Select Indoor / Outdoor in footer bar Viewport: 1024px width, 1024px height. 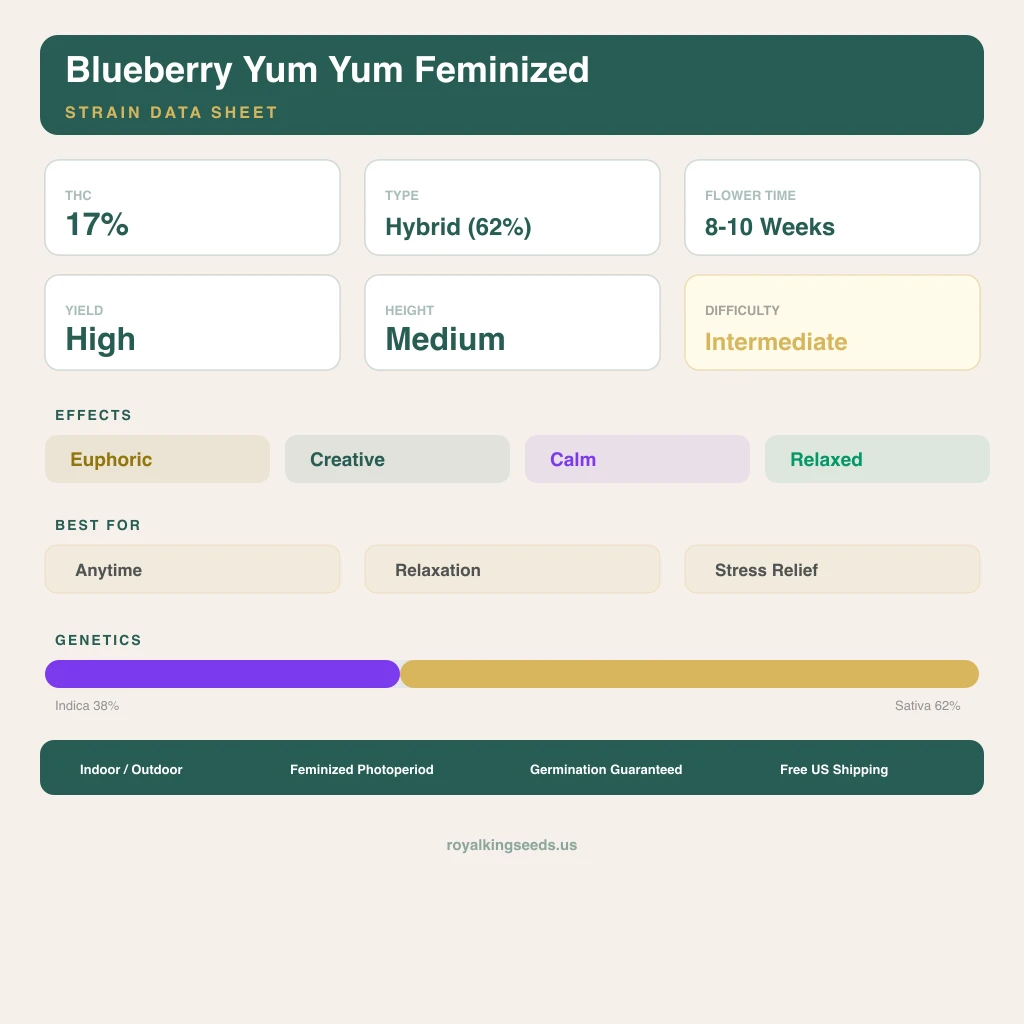131,770
